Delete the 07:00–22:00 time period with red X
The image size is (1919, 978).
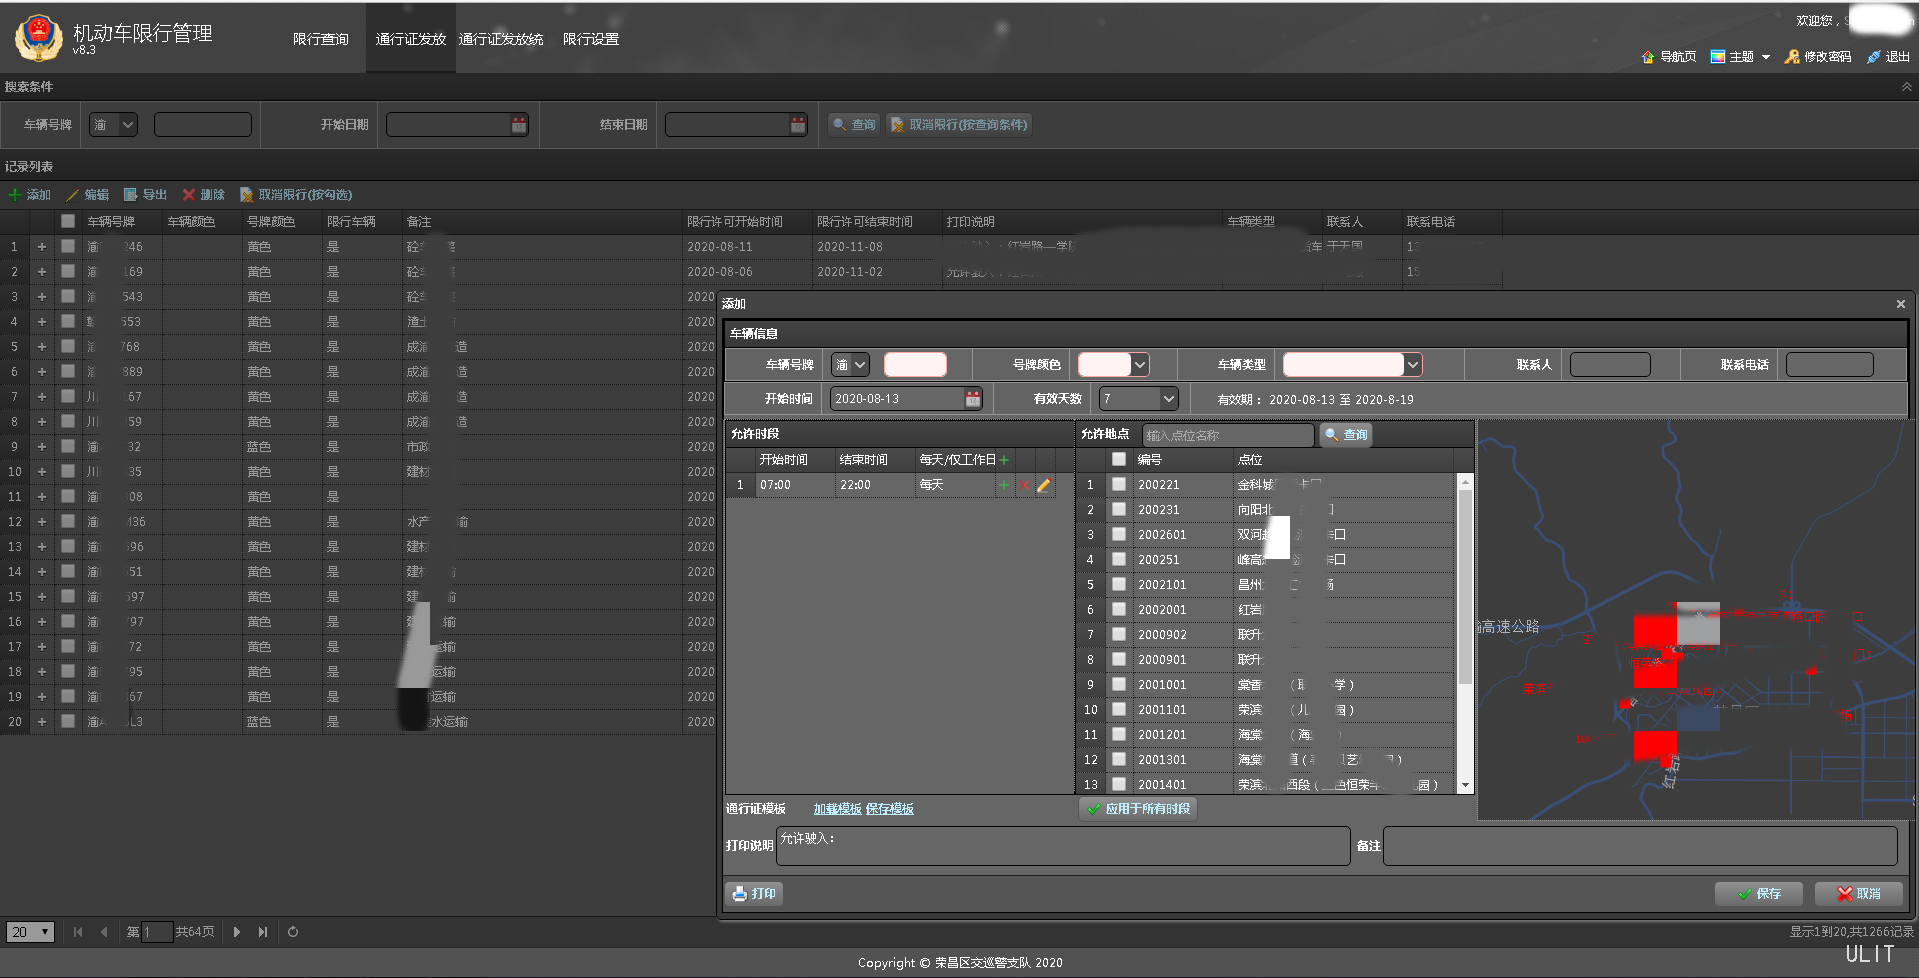[1024, 485]
